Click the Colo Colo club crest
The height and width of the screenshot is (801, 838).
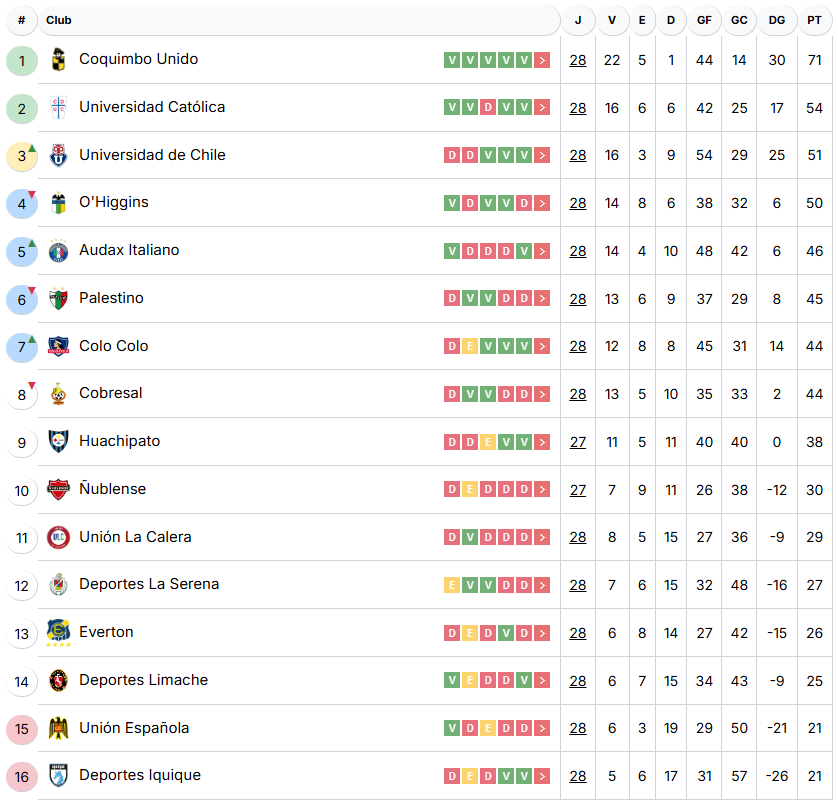point(58,346)
